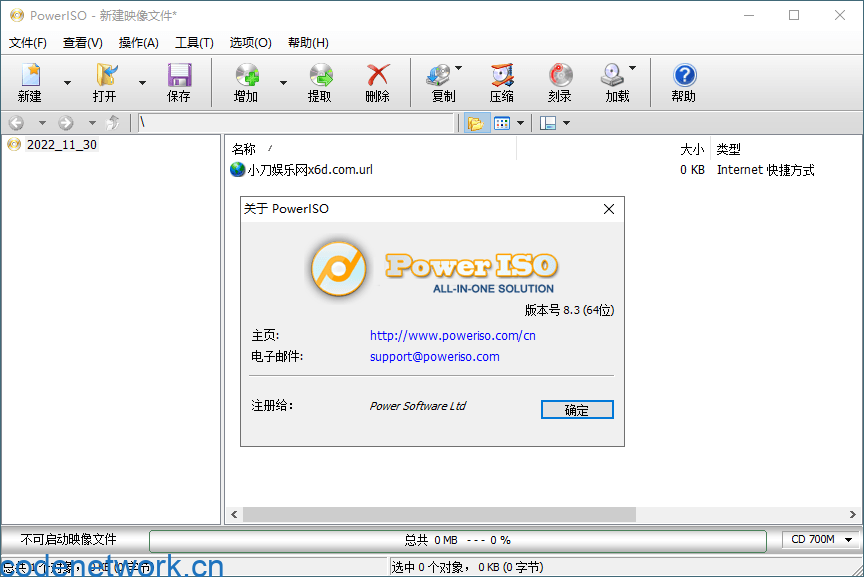Open the poweriso.com/cn homepage link
The image size is (864, 577).
coord(452,336)
